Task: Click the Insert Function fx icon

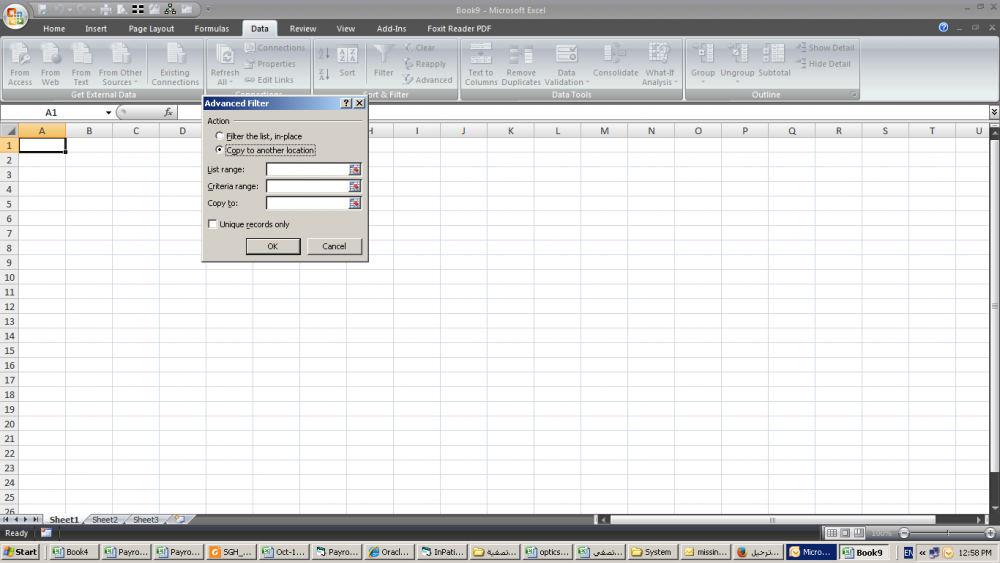Action: (169, 113)
